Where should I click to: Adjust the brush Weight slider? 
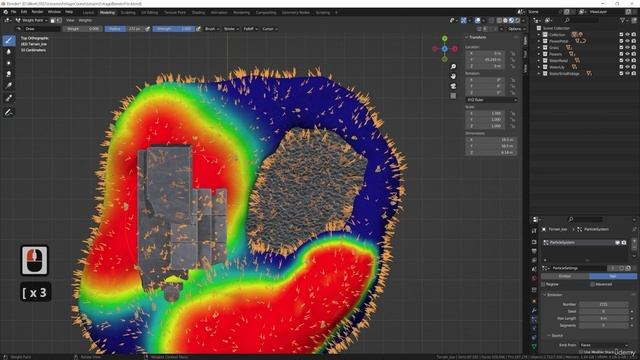coord(82,29)
